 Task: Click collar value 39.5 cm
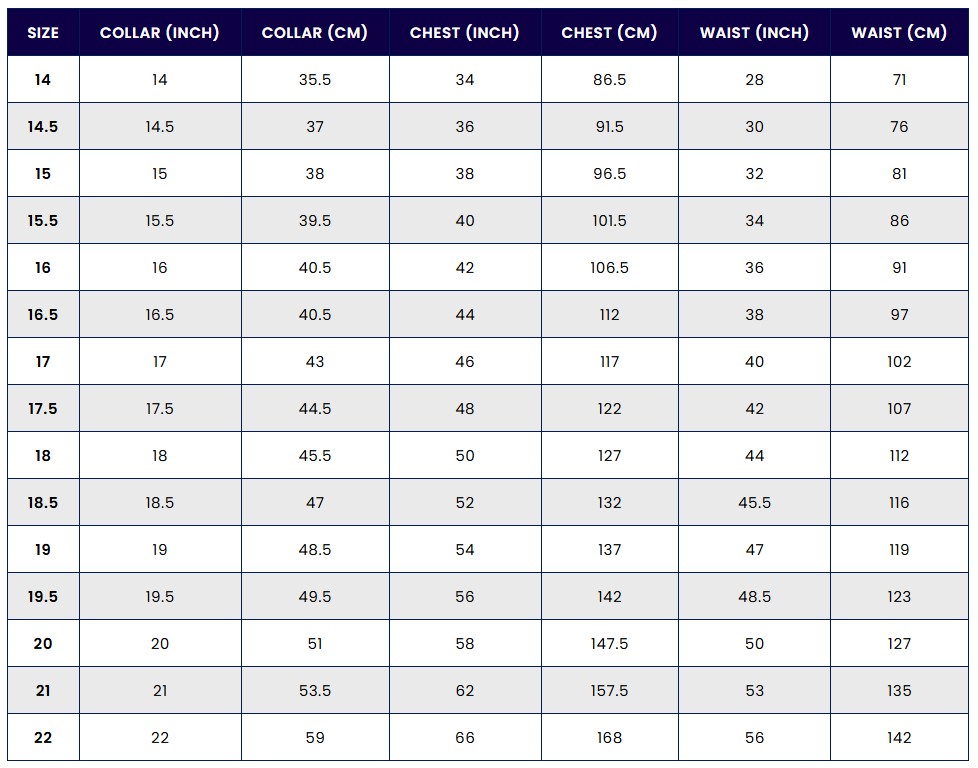tap(315, 221)
